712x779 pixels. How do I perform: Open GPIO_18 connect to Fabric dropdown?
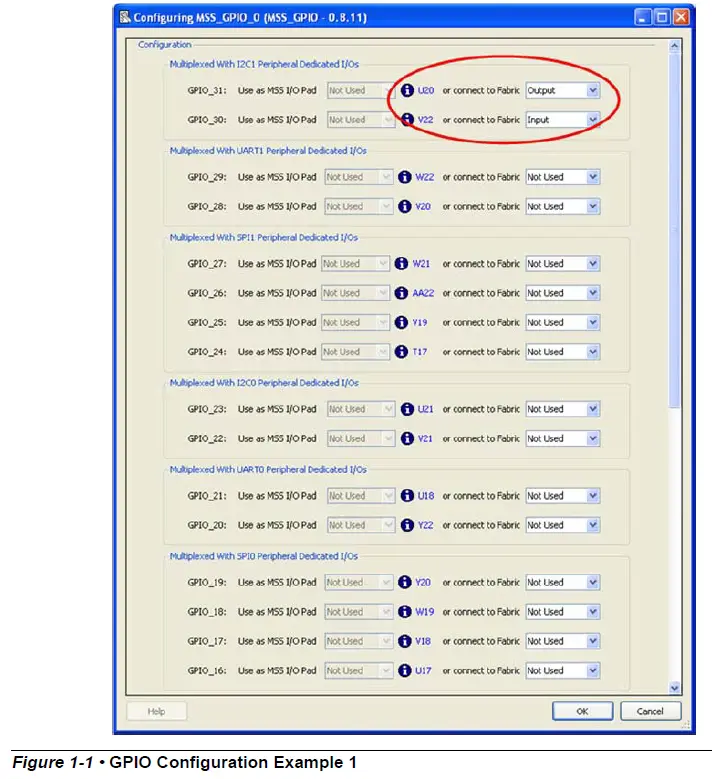[562, 612]
